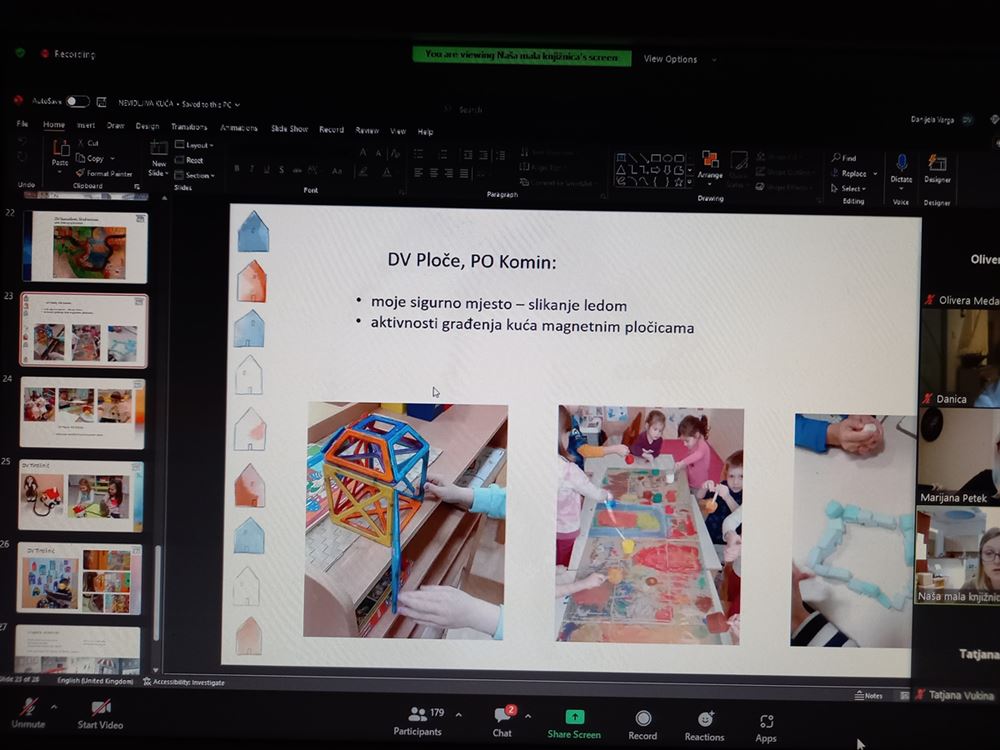Click the Dictate microphone icon
Screen dimensions: 1000x750
click(901, 163)
